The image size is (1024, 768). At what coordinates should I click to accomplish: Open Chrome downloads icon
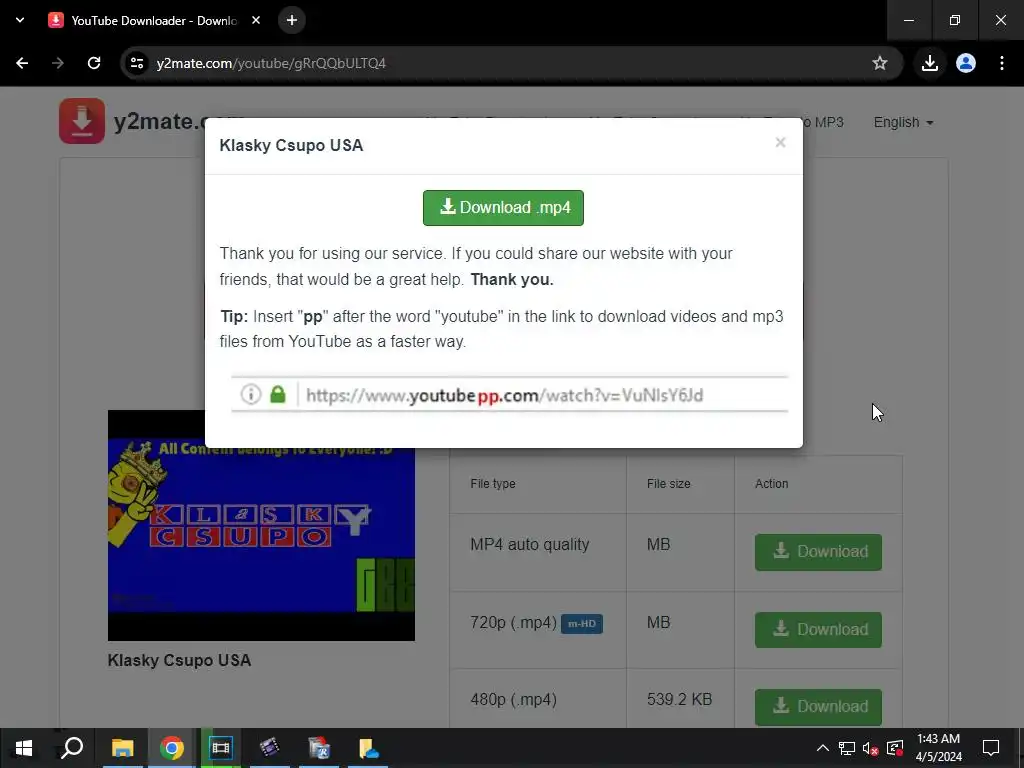(929, 63)
